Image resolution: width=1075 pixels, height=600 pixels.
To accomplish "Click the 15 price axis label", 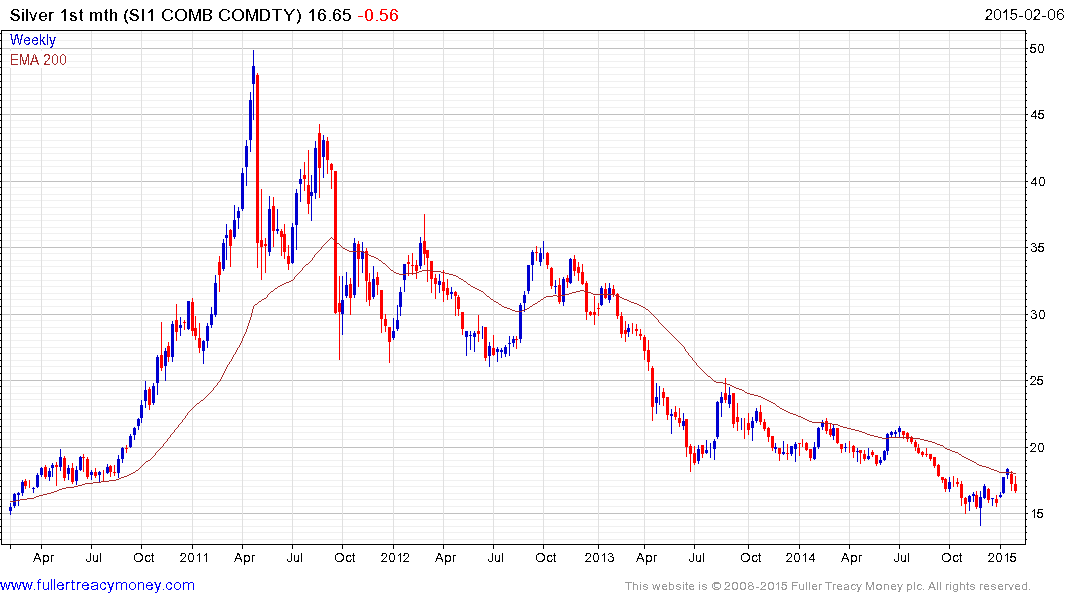I will point(1037,514).
